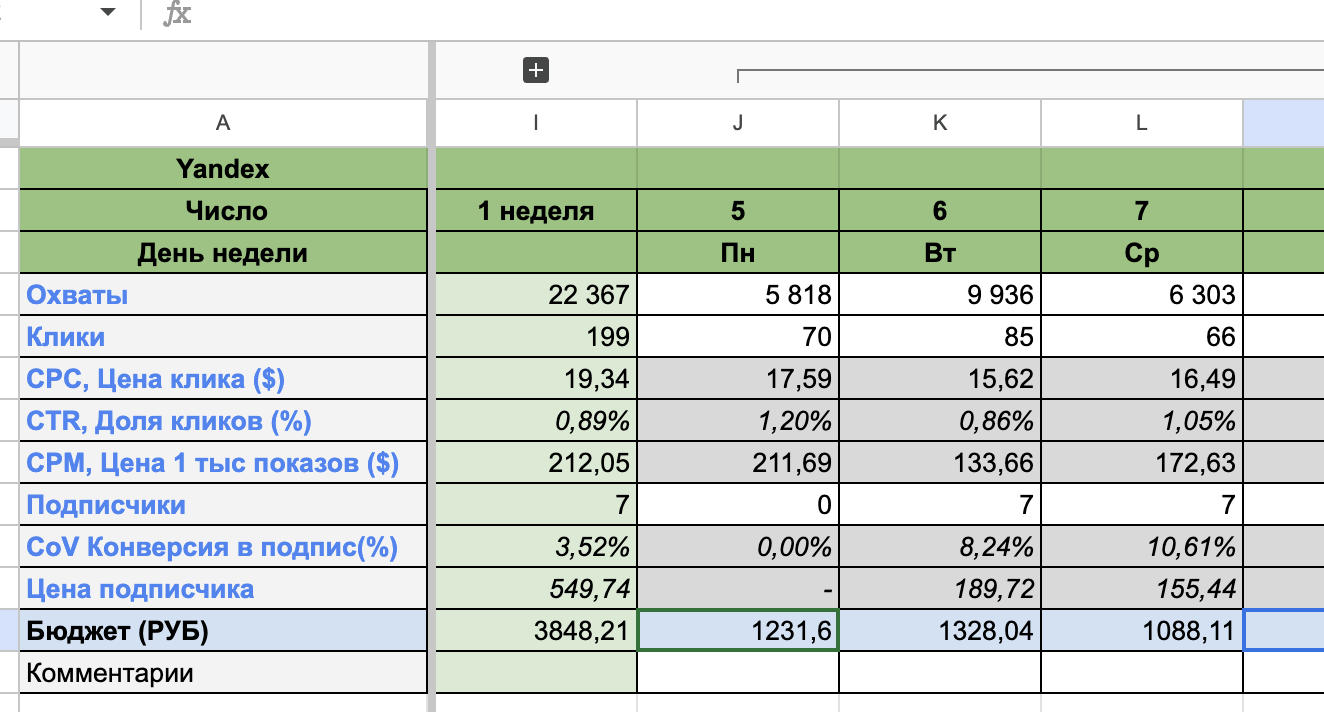Click the Клики row label
Image resolution: width=1324 pixels, height=712 pixels.
point(223,337)
